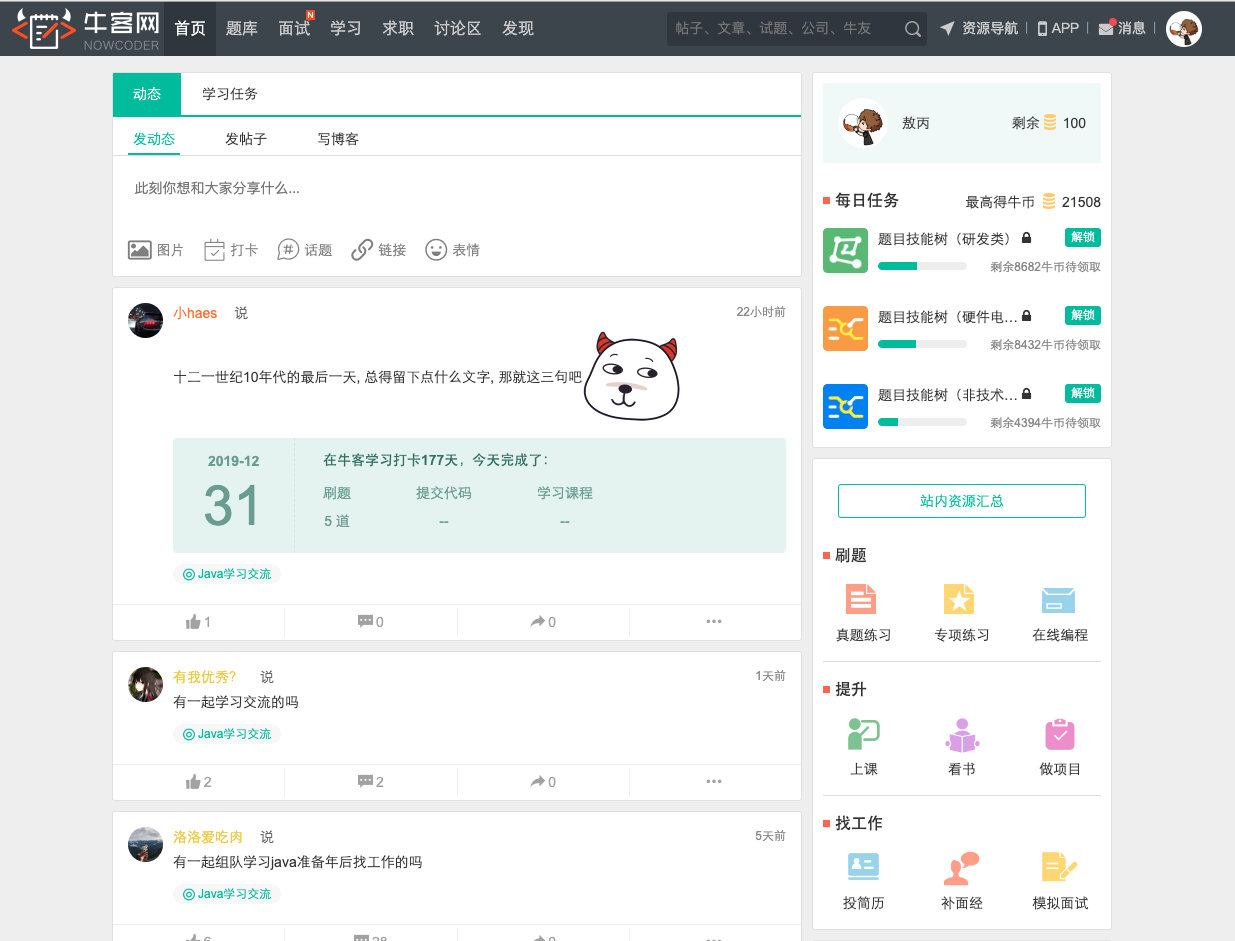Select the 发动态 sub-tab
The height and width of the screenshot is (941, 1235).
(x=154, y=139)
